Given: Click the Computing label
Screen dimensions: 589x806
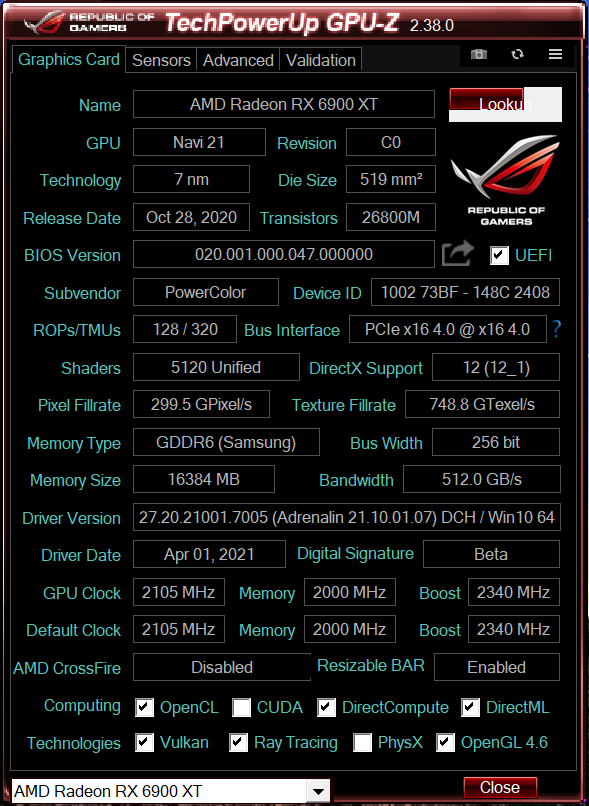Looking at the screenshot, I should click(x=82, y=706).
